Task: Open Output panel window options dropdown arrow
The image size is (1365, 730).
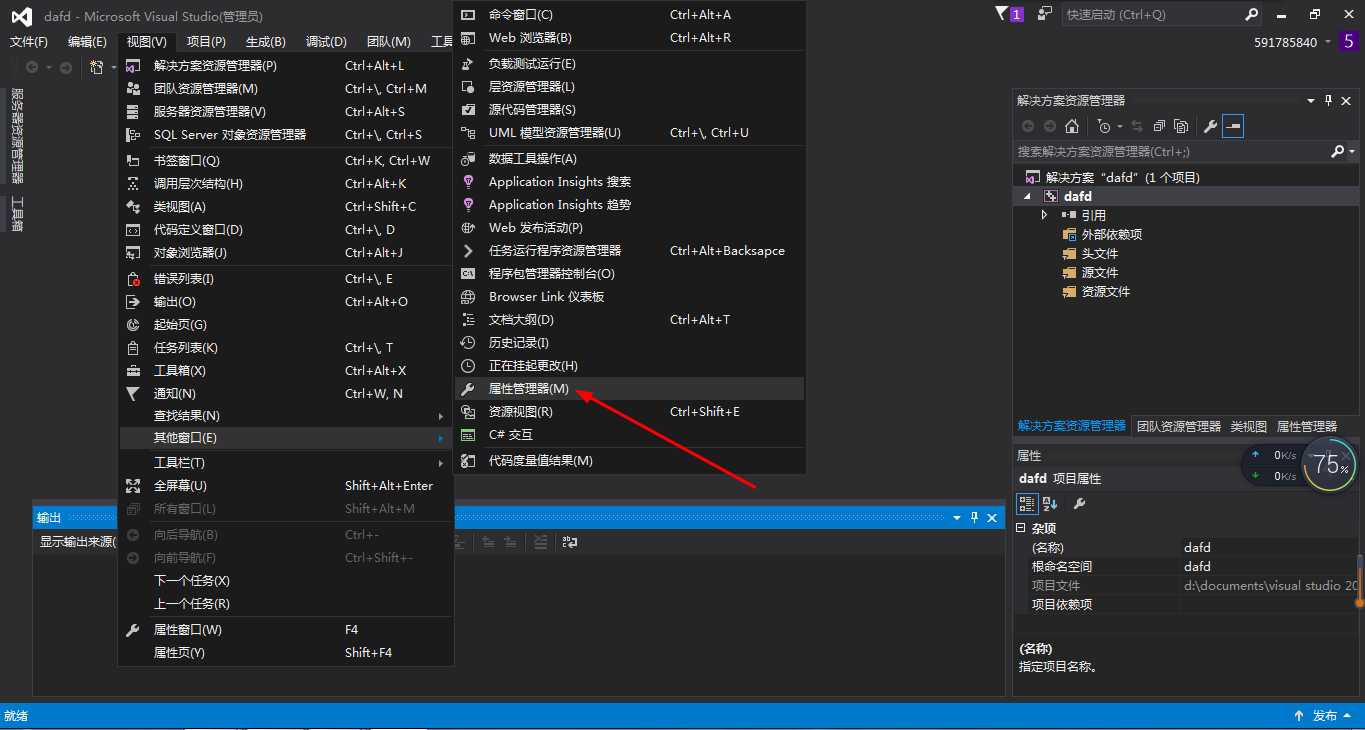Action: 957,517
